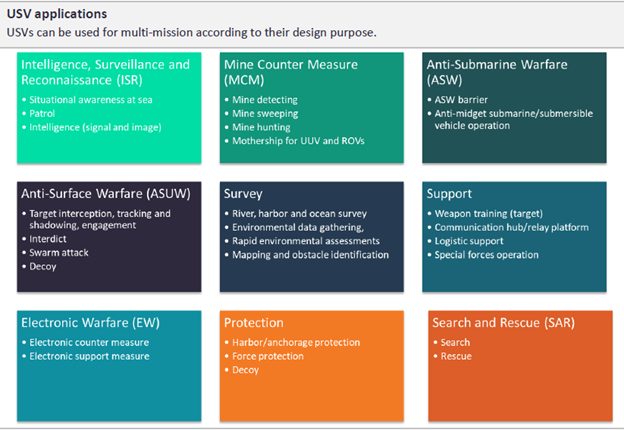Screen dimensions: 624x430
Task: Click the 'Support' card title
Action: 449,194
